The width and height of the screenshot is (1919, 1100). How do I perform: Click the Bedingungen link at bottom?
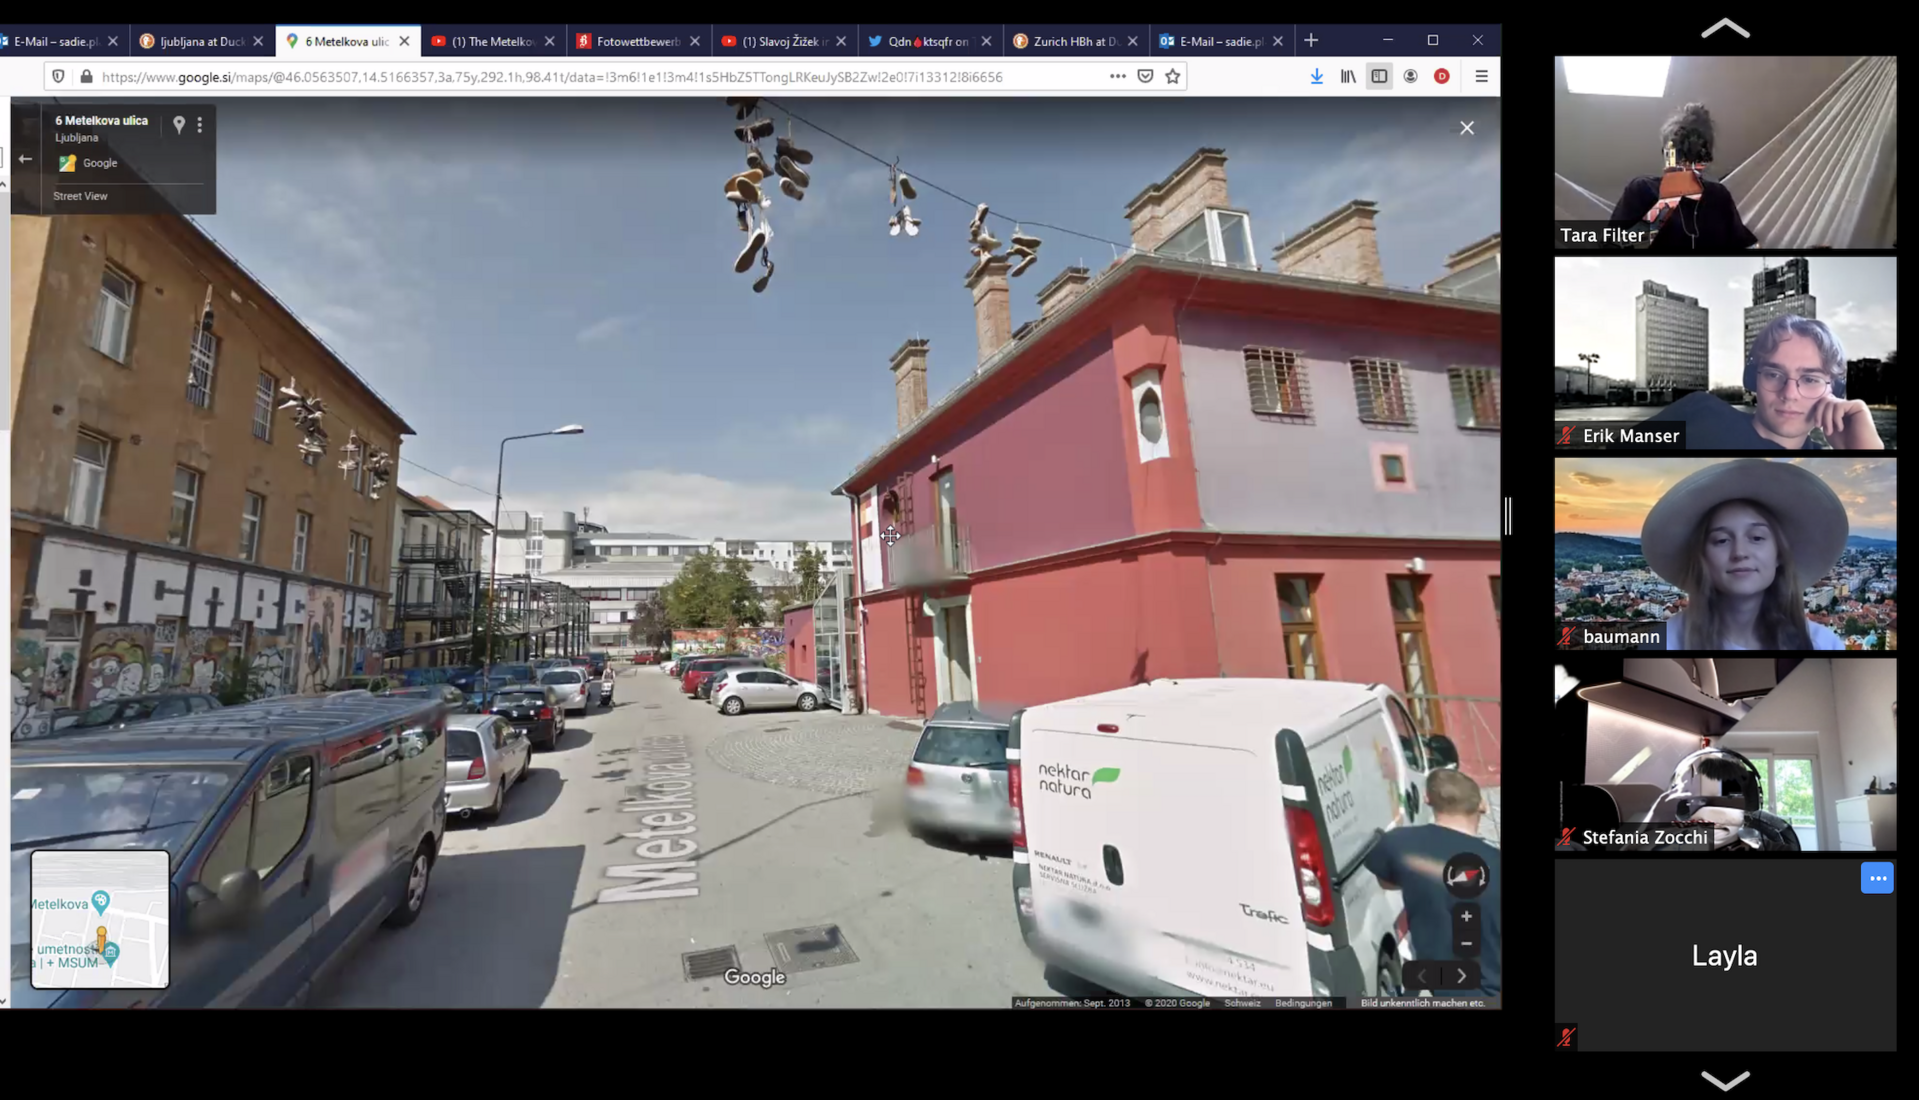(1302, 1003)
